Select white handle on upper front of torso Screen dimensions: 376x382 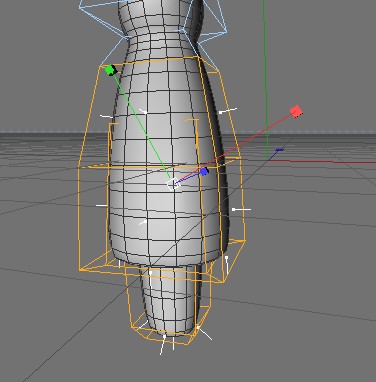(x=143, y=112)
